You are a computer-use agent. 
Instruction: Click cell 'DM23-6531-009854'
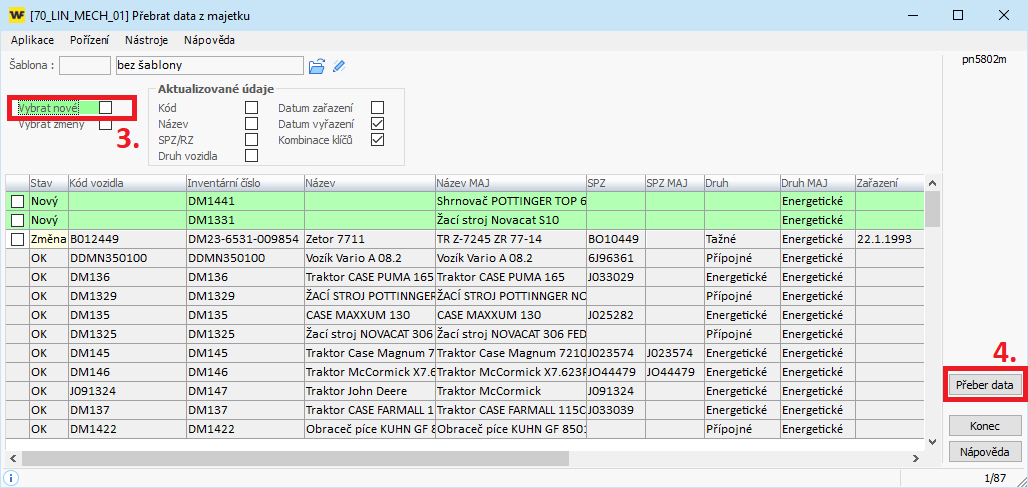(x=245, y=239)
